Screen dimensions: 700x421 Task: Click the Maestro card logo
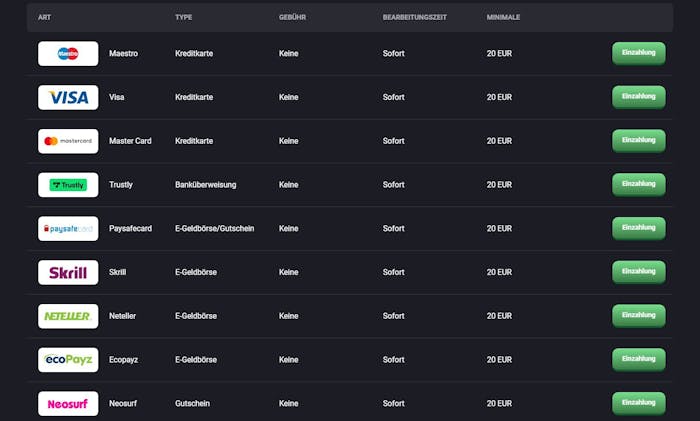click(x=68, y=54)
